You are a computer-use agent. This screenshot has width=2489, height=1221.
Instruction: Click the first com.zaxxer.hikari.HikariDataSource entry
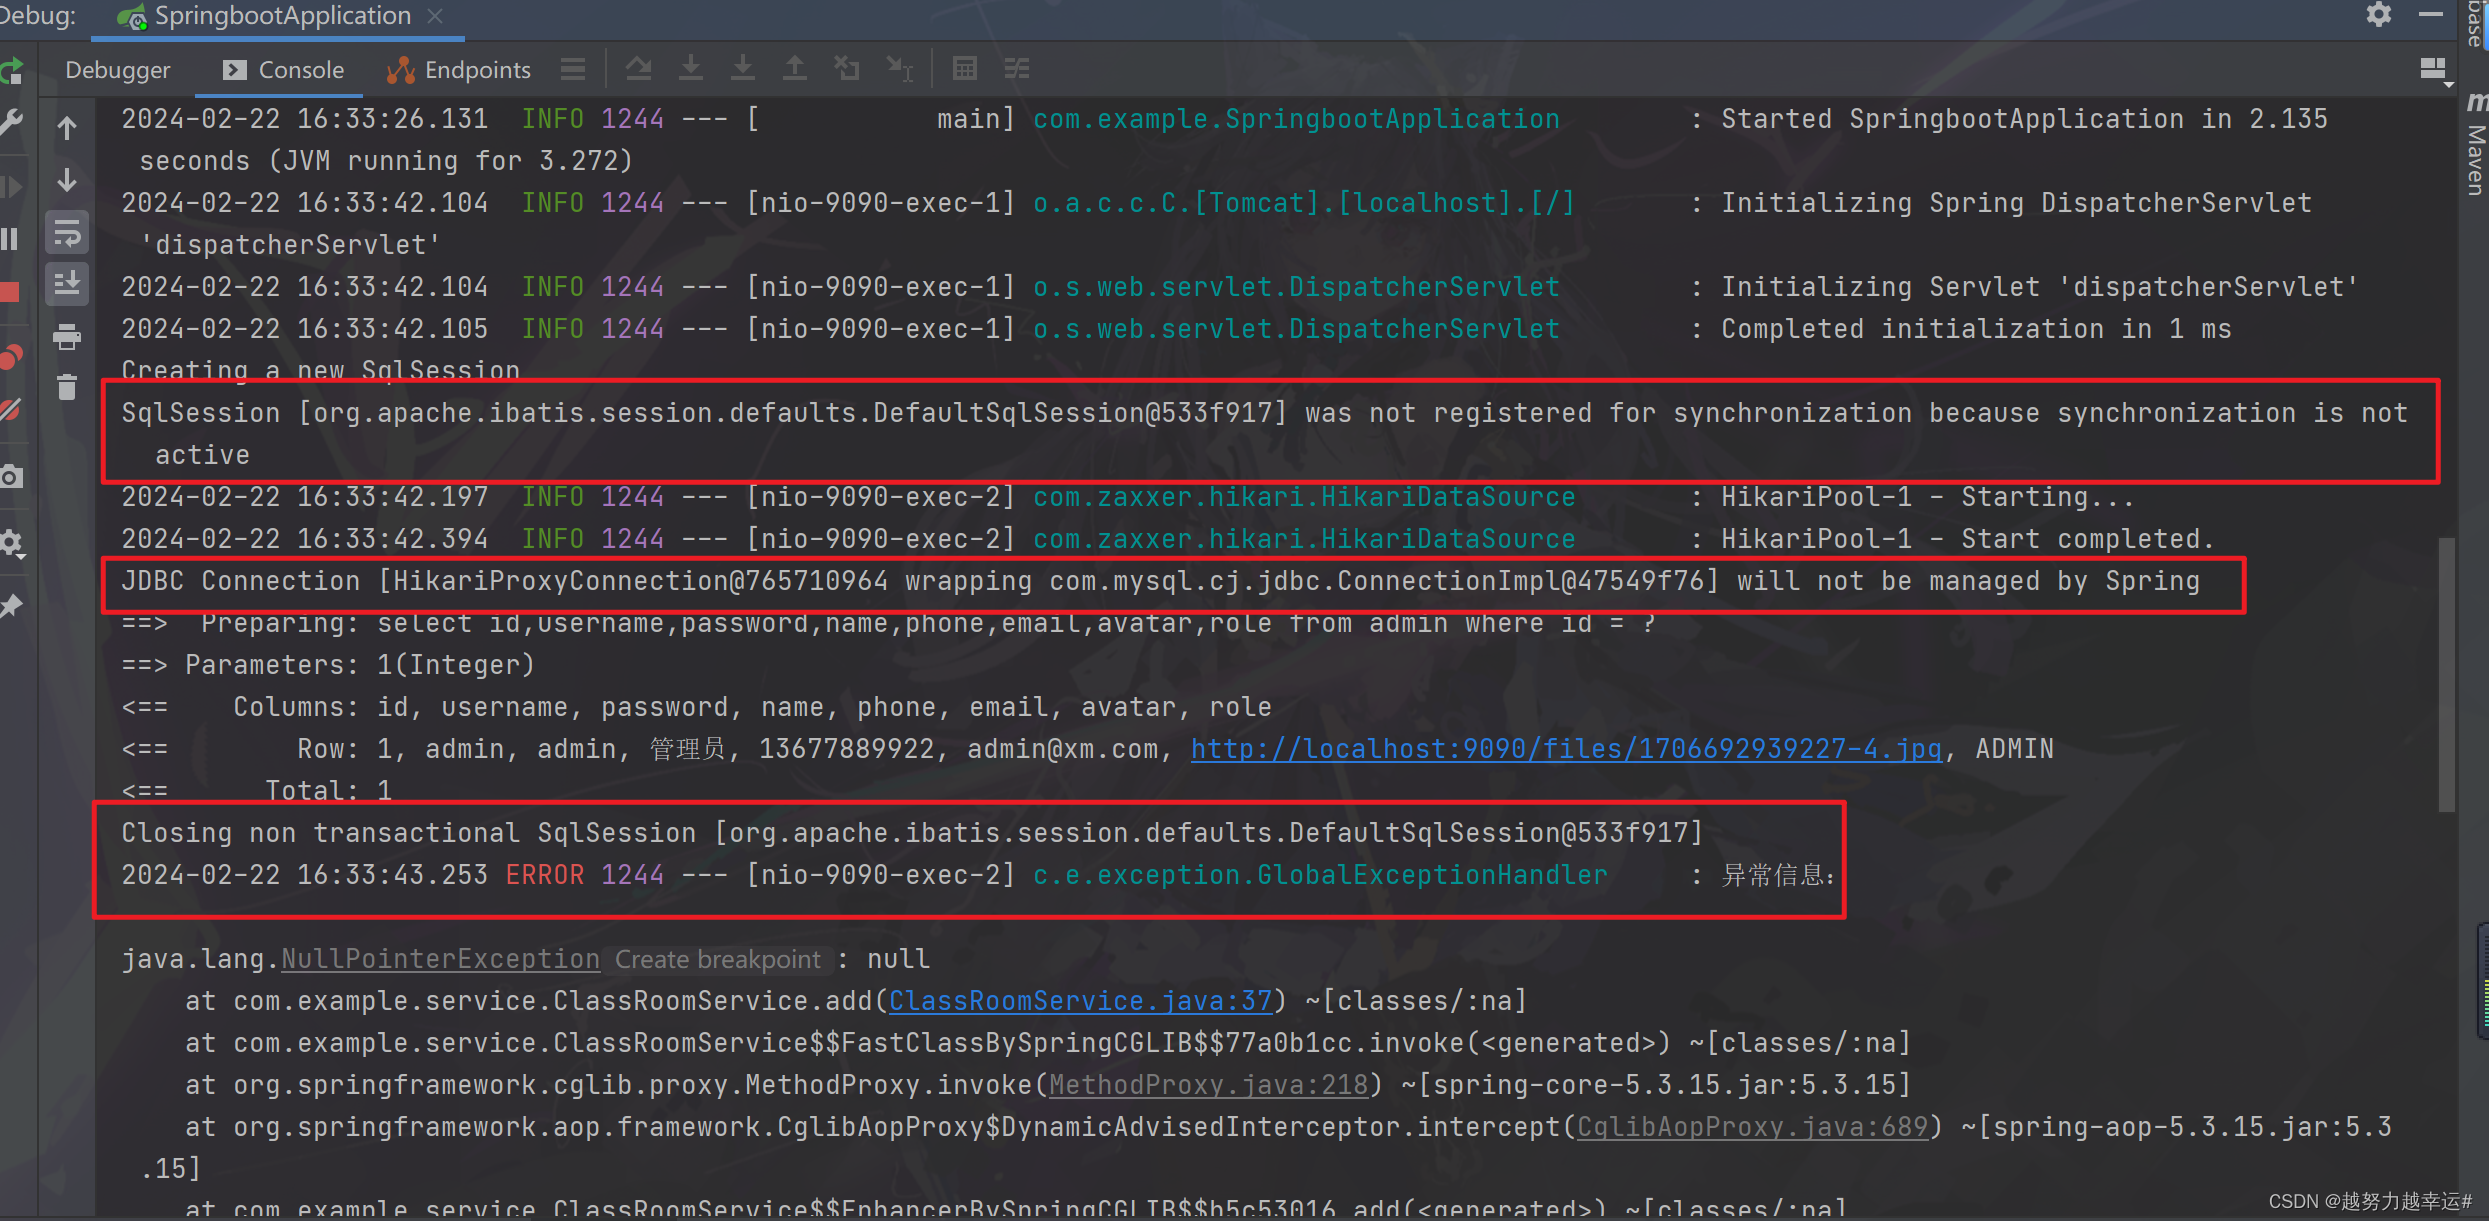(1304, 497)
